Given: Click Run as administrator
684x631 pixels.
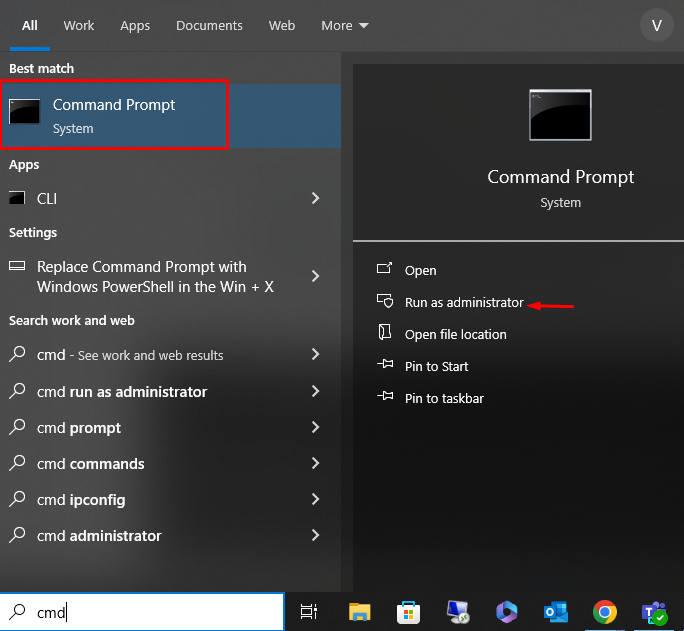Looking at the screenshot, I should (464, 302).
